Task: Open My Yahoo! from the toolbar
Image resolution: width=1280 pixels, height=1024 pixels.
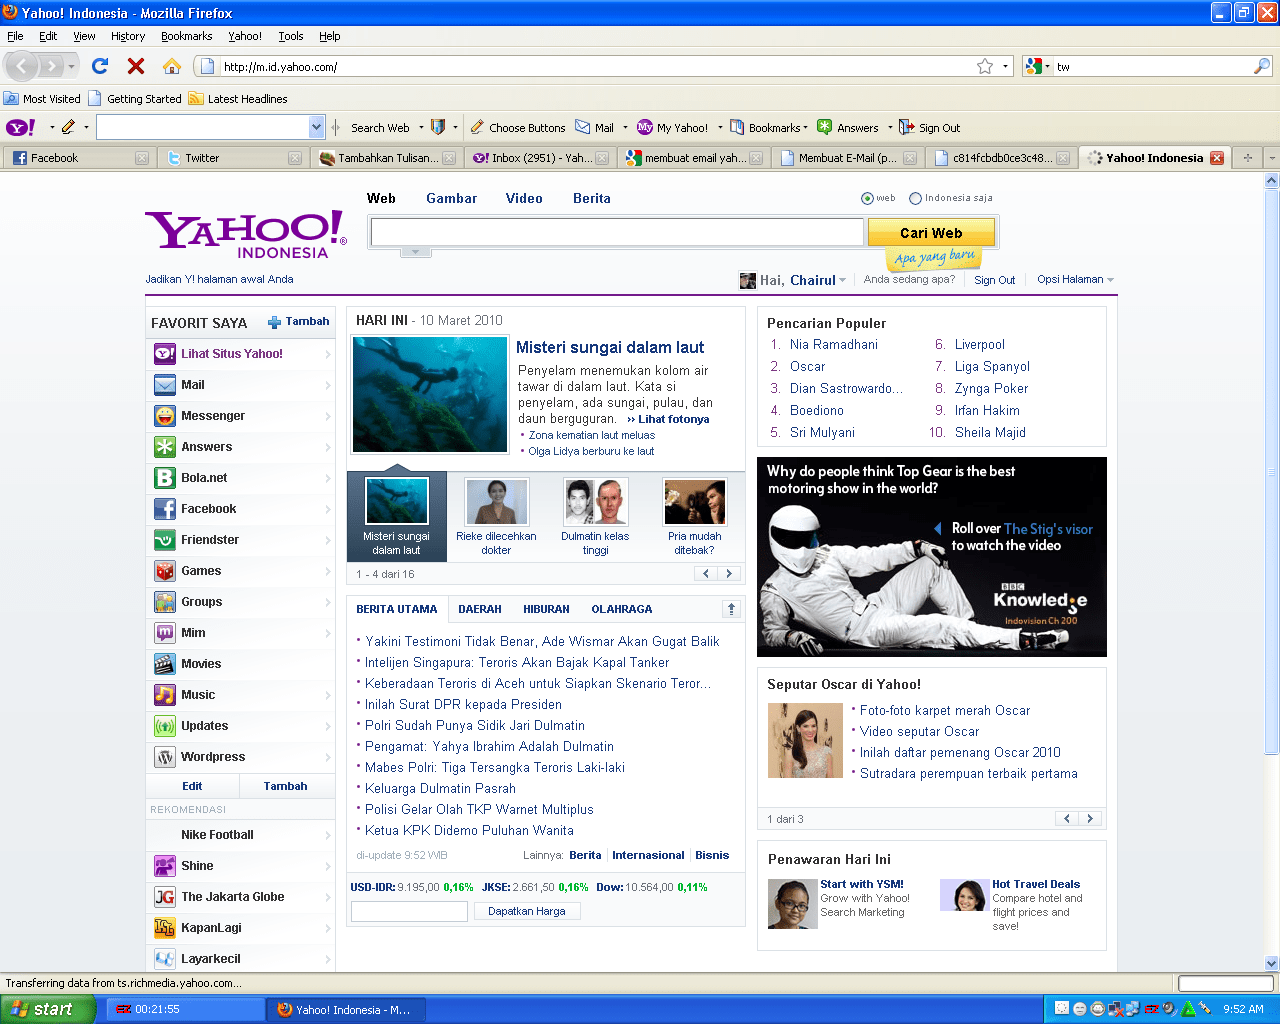Action: pyautogui.click(x=672, y=128)
